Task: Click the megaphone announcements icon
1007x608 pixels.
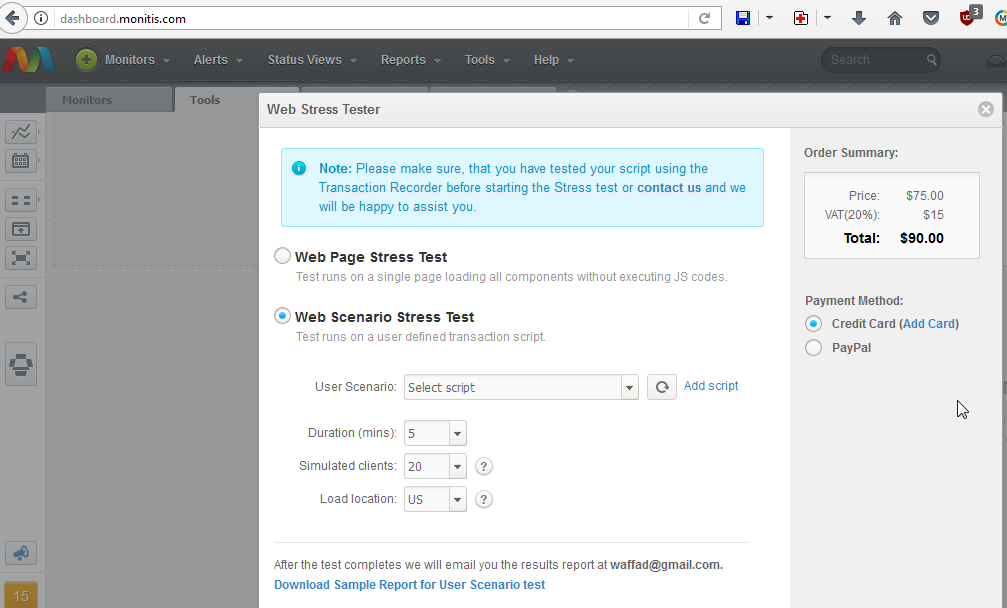Action: [21, 553]
